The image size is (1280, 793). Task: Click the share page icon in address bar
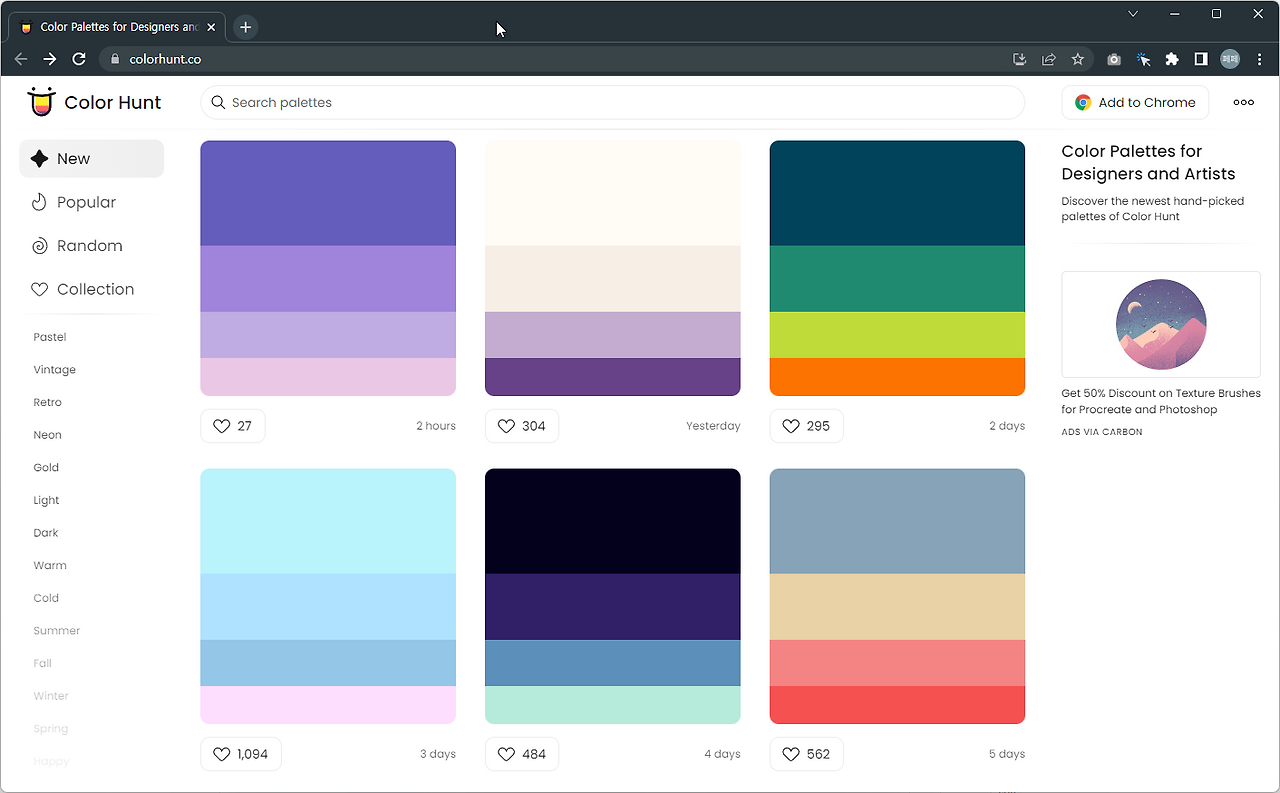[x=1048, y=59]
